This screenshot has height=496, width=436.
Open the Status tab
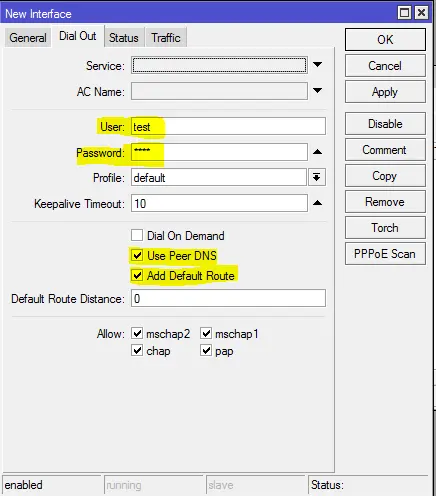[x=124, y=38]
